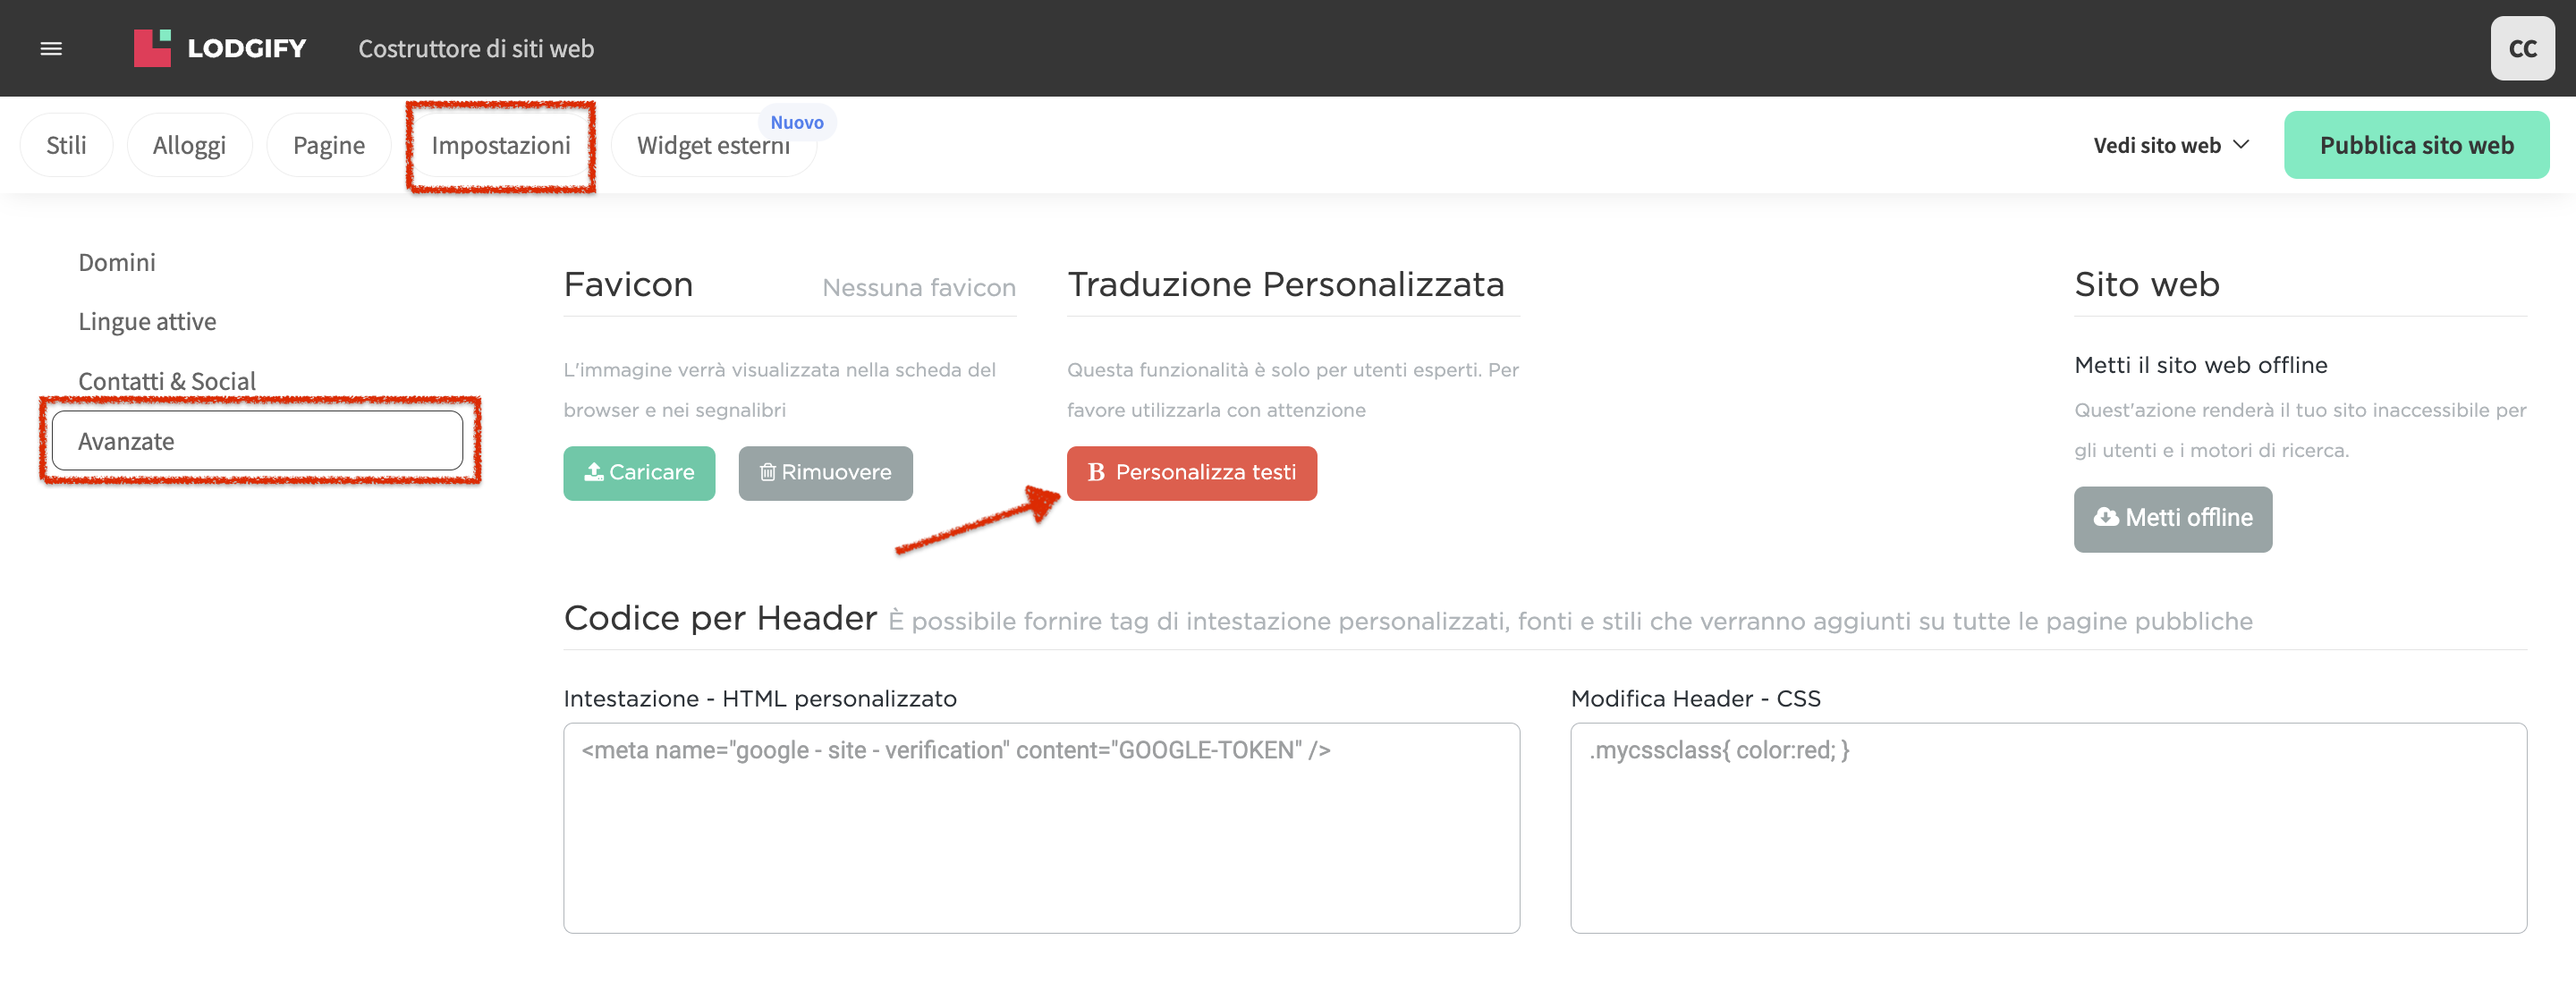Image resolution: width=2576 pixels, height=982 pixels.
Task: Focus the Intestazione HTML personalizzato field
Action: click(1041, 828)
